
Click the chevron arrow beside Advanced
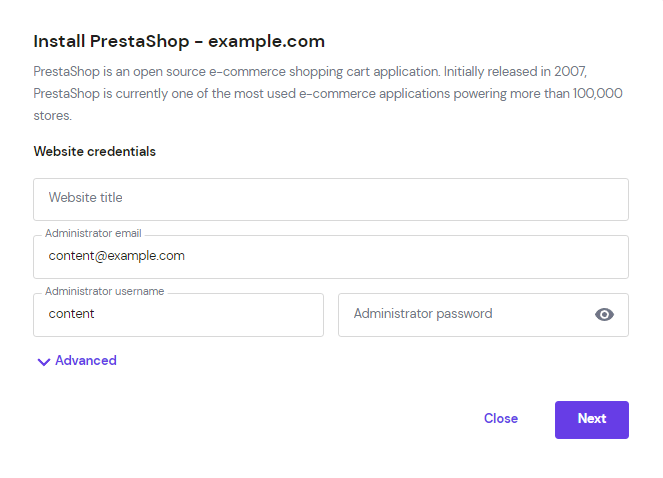point(43,362)
